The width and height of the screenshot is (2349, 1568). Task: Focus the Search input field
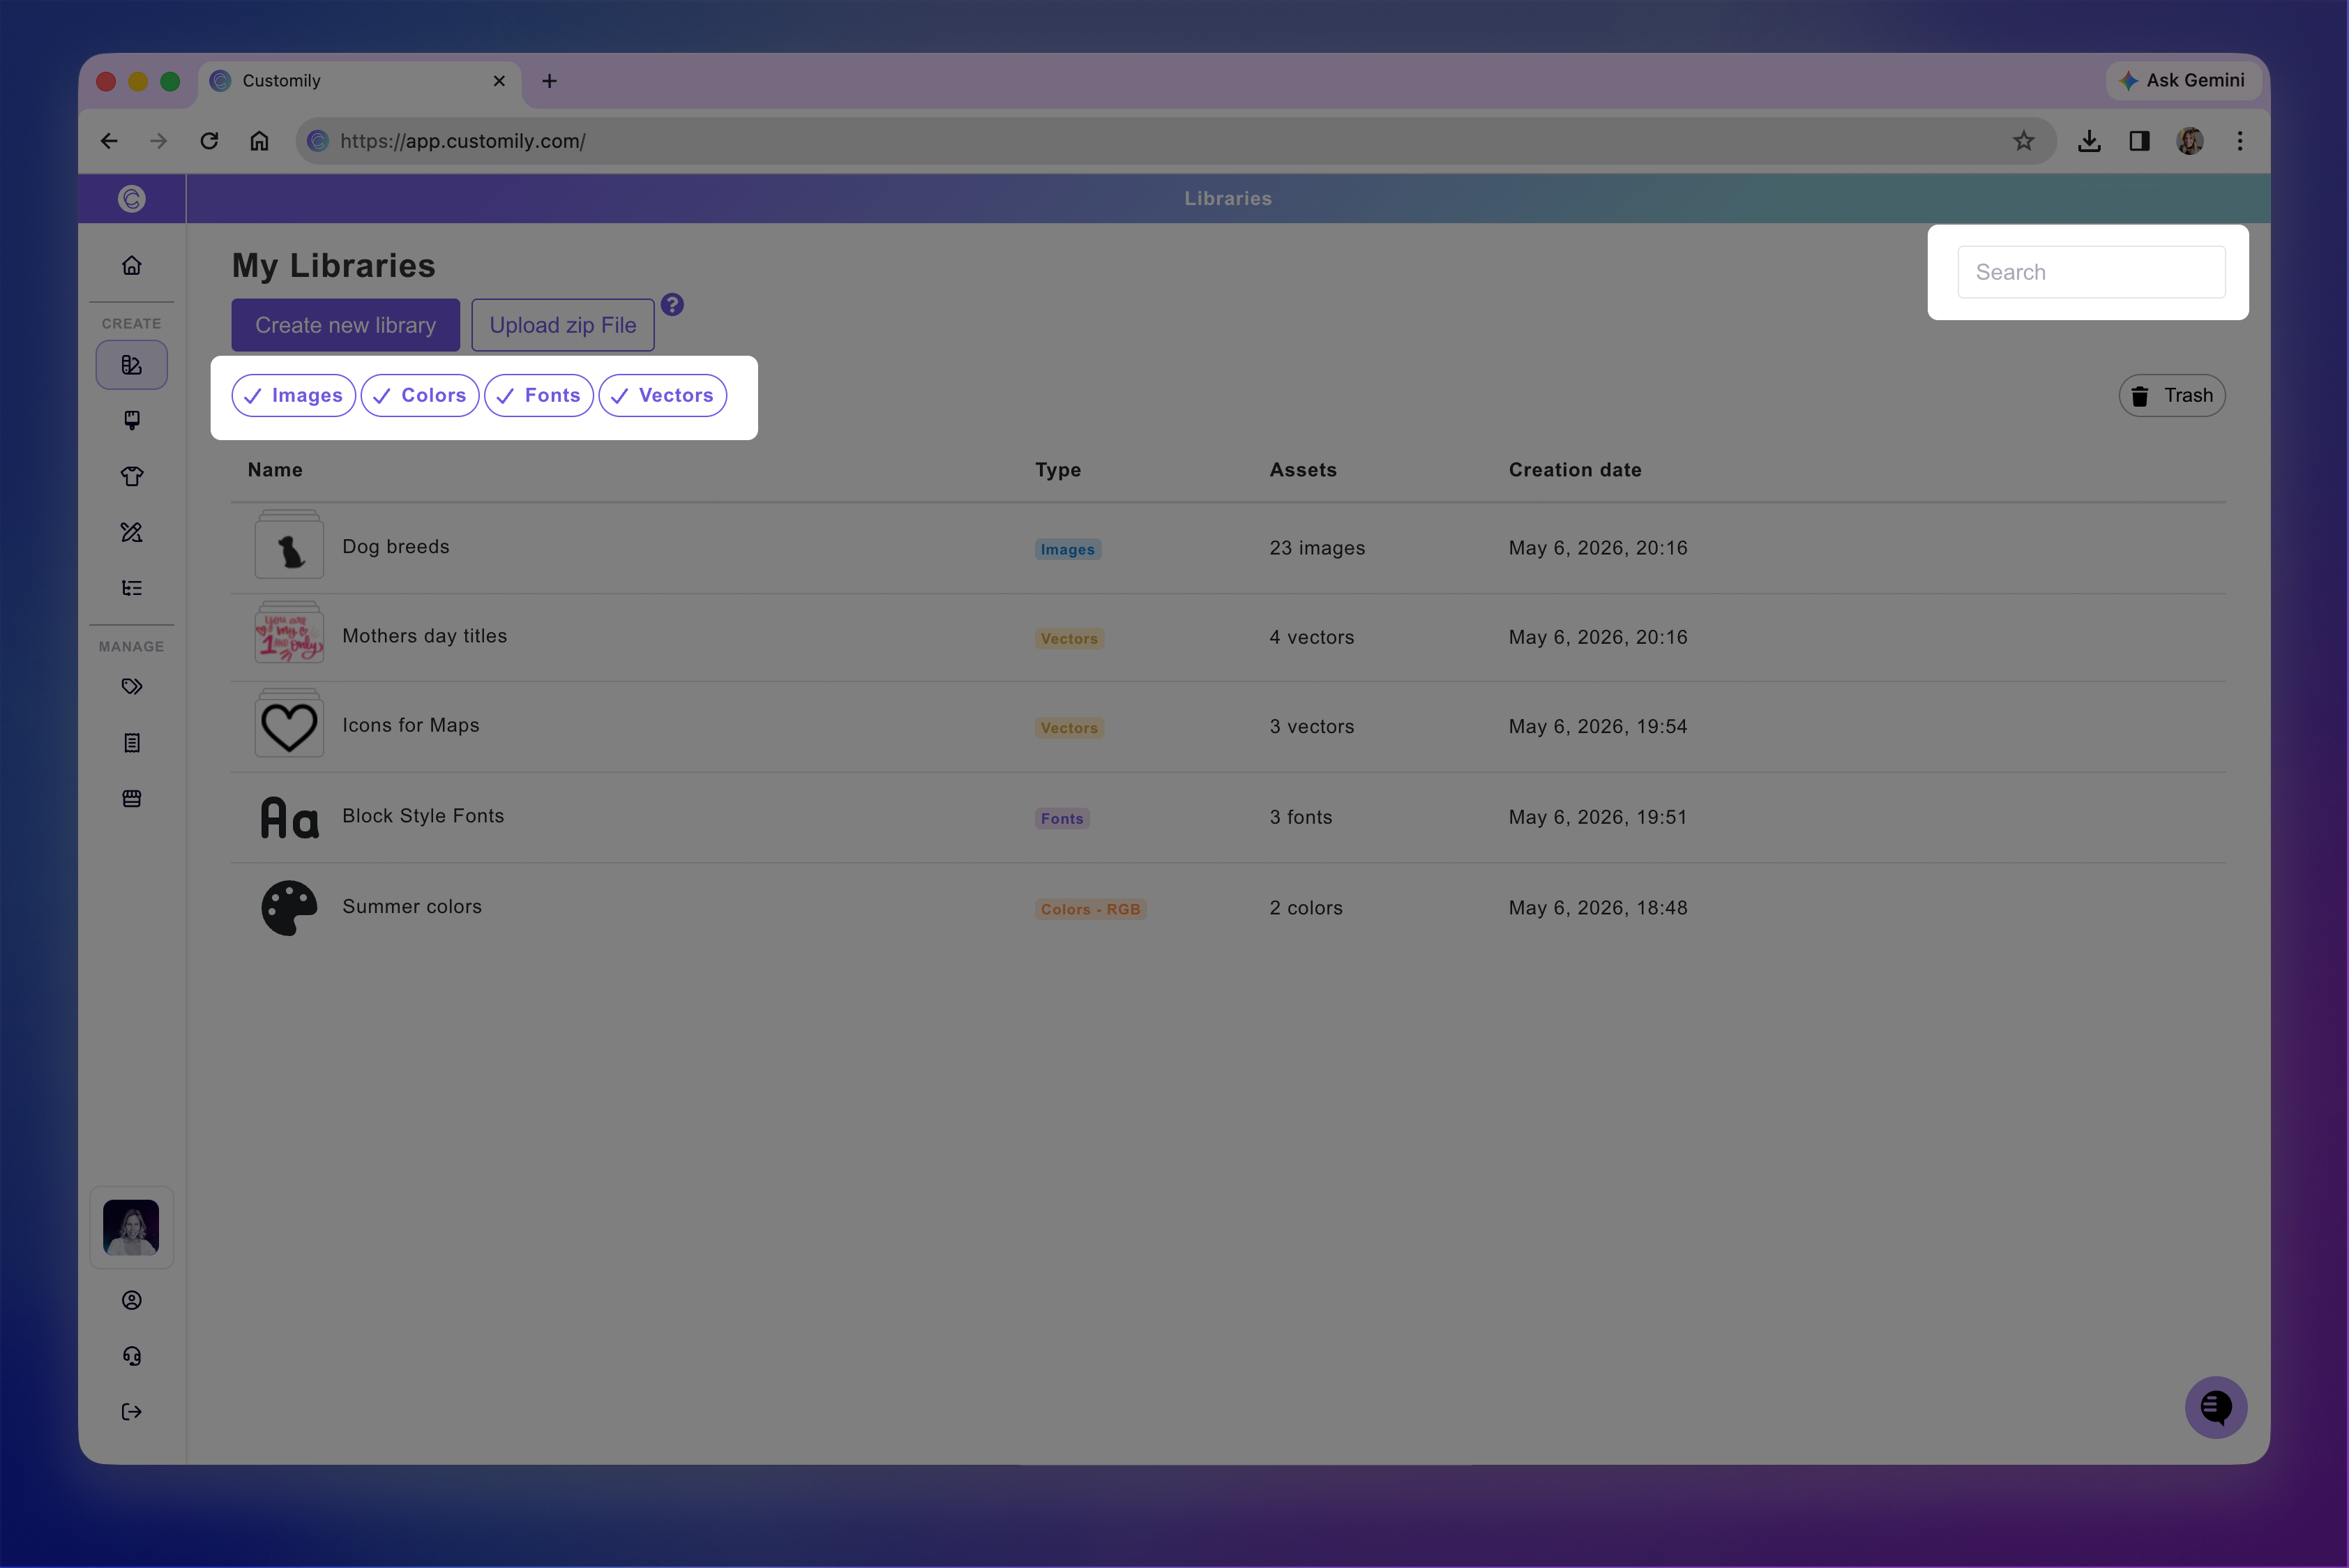click(2091, 272)
